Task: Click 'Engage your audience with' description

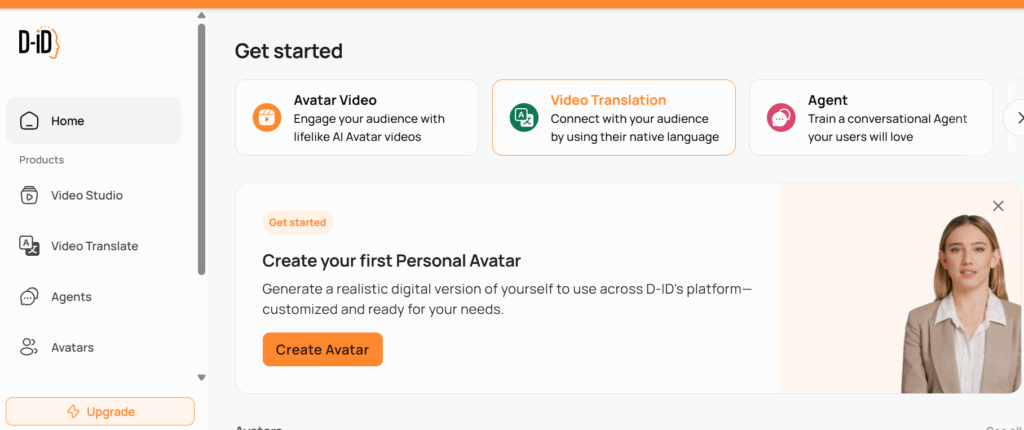Action: [x=369, y=119]
